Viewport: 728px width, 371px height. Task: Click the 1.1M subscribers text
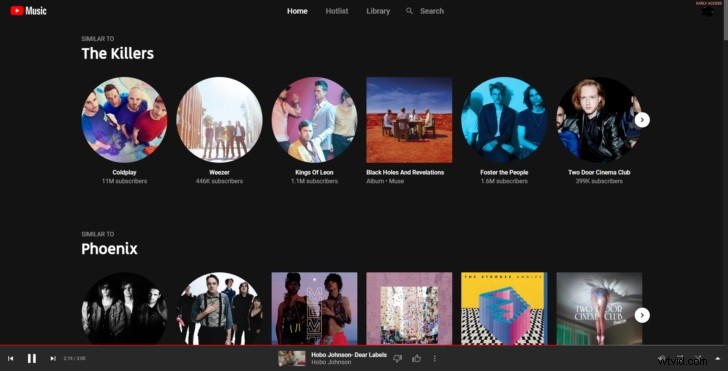click(x=314, y=181)
